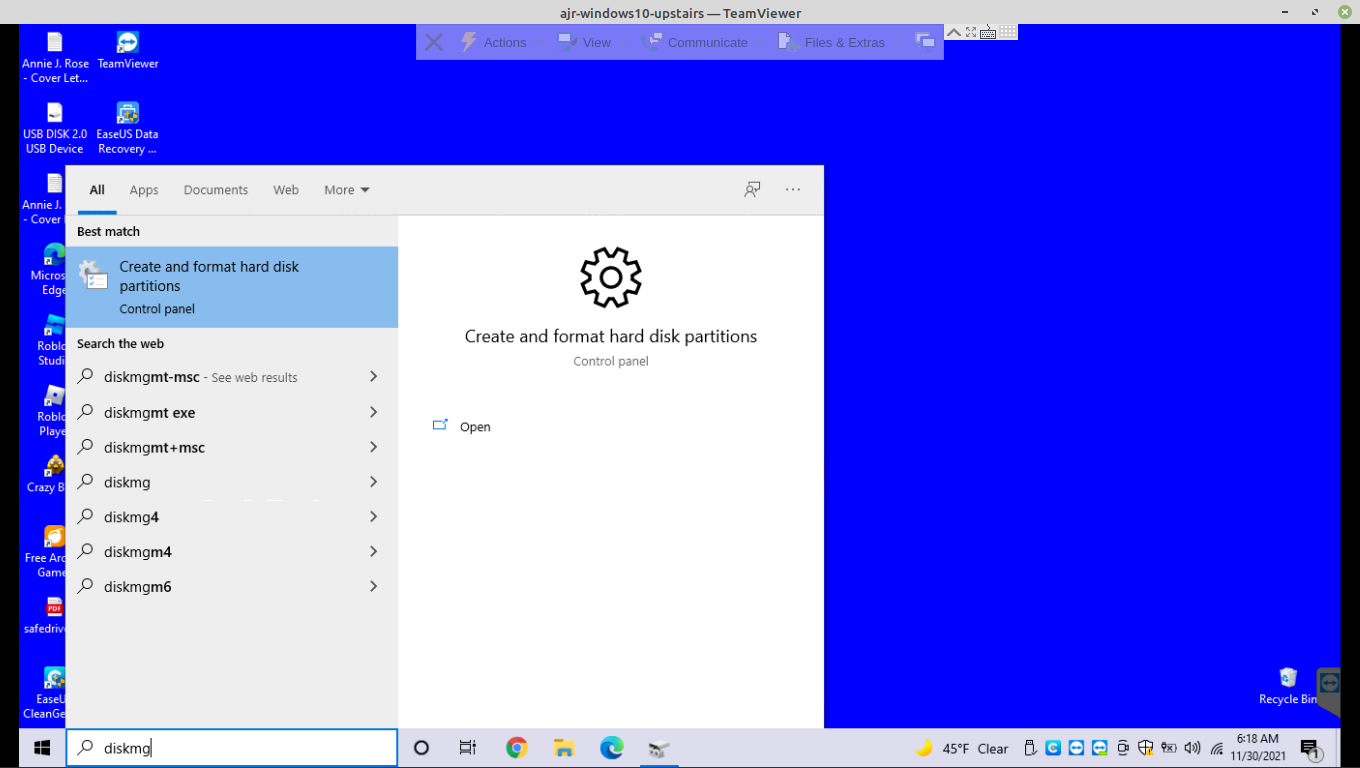Click the Task View taskbar icon

point(467,748)
